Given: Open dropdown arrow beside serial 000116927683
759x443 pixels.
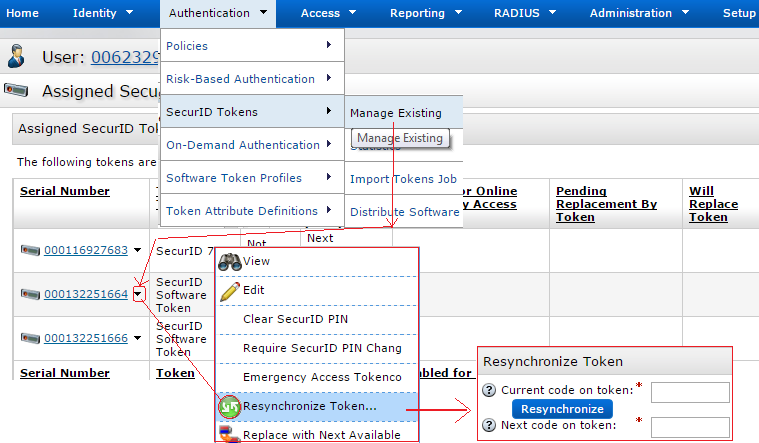Looking at the screenshot, I should pos(137,251).
